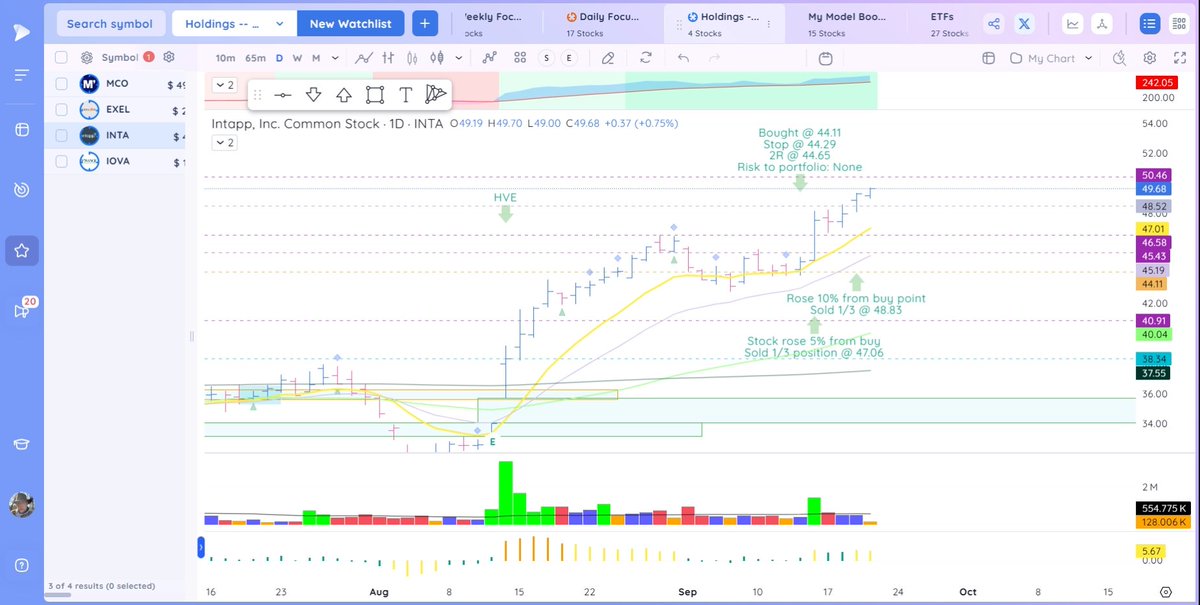Viewport: 1200px width, 605px height.
Task: Select the down-arrow marker tool
Action: tap(314, 95)
